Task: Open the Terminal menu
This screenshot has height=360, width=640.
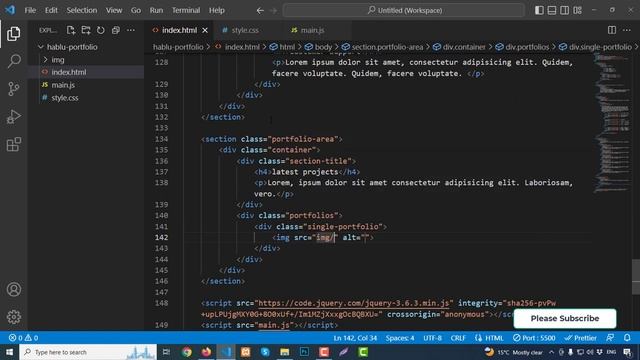Action: click(x=186, y=10)
